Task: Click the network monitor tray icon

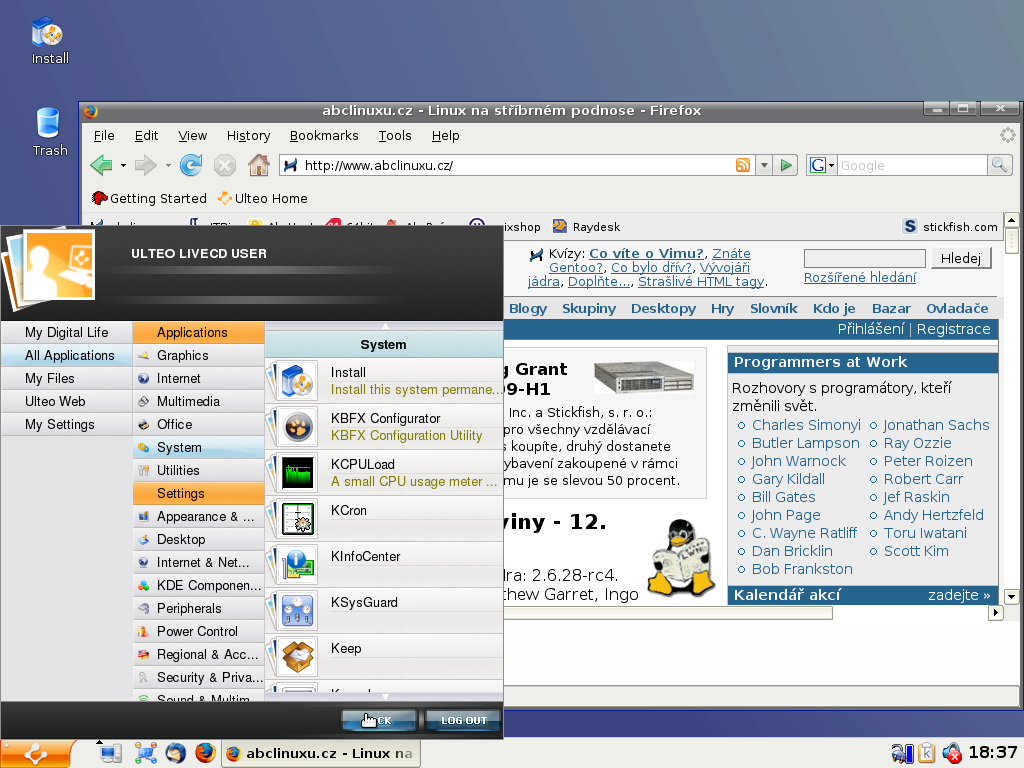Action: (903, 753)
